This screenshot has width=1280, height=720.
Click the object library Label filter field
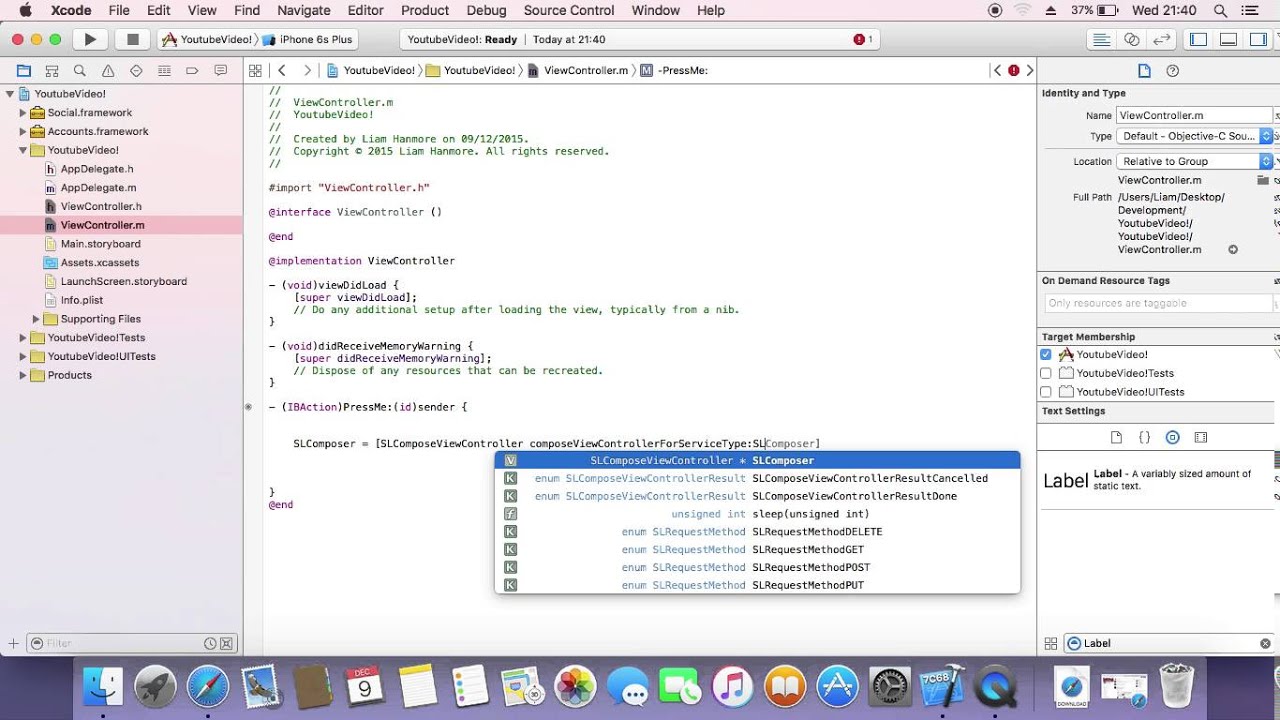(x=1169, y=644)
